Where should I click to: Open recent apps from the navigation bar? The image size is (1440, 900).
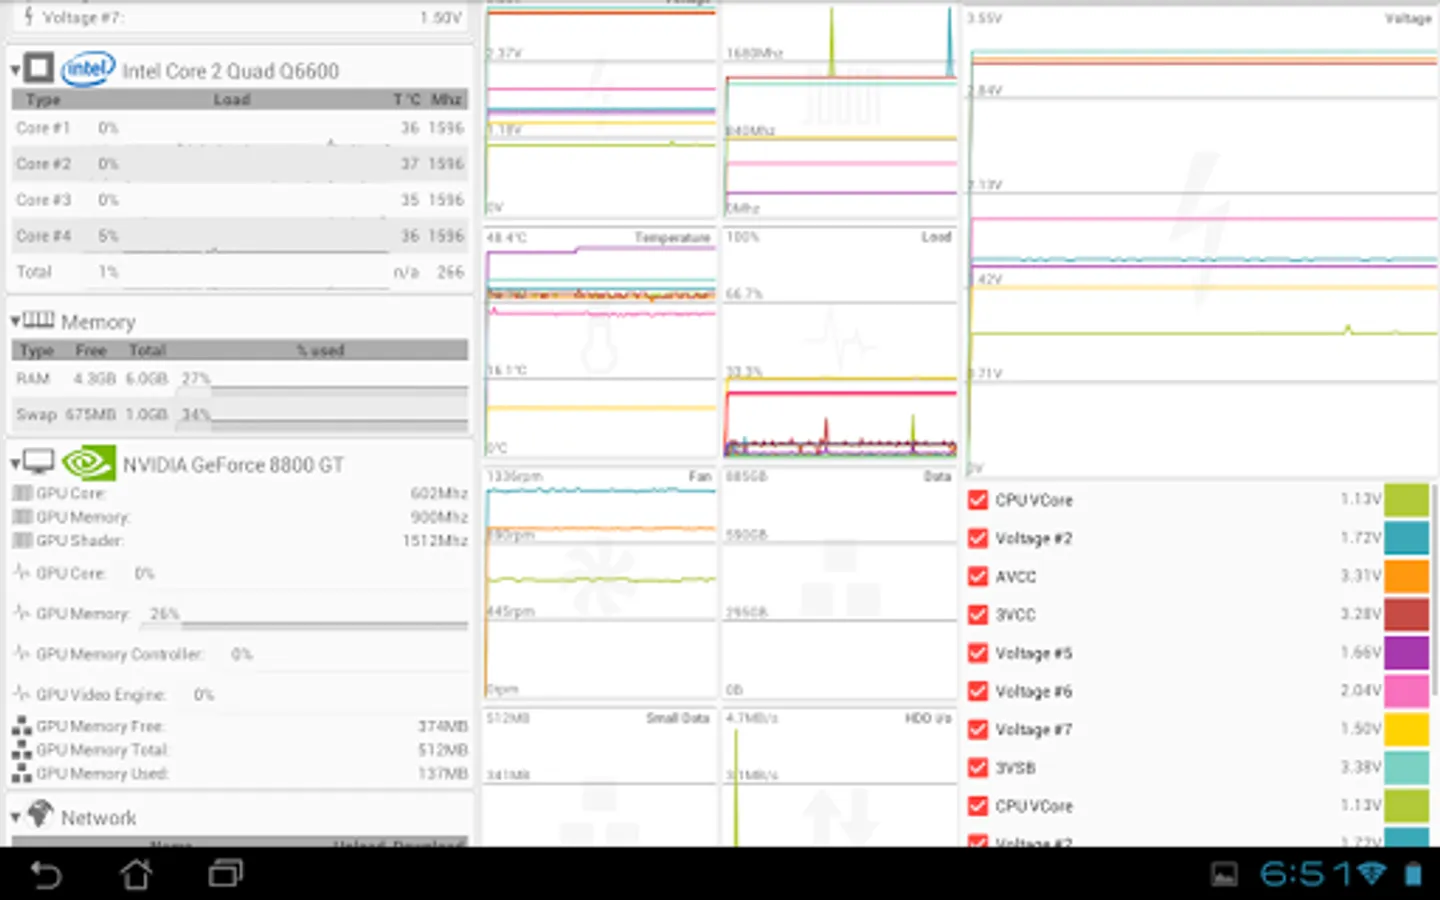[225, 874]
